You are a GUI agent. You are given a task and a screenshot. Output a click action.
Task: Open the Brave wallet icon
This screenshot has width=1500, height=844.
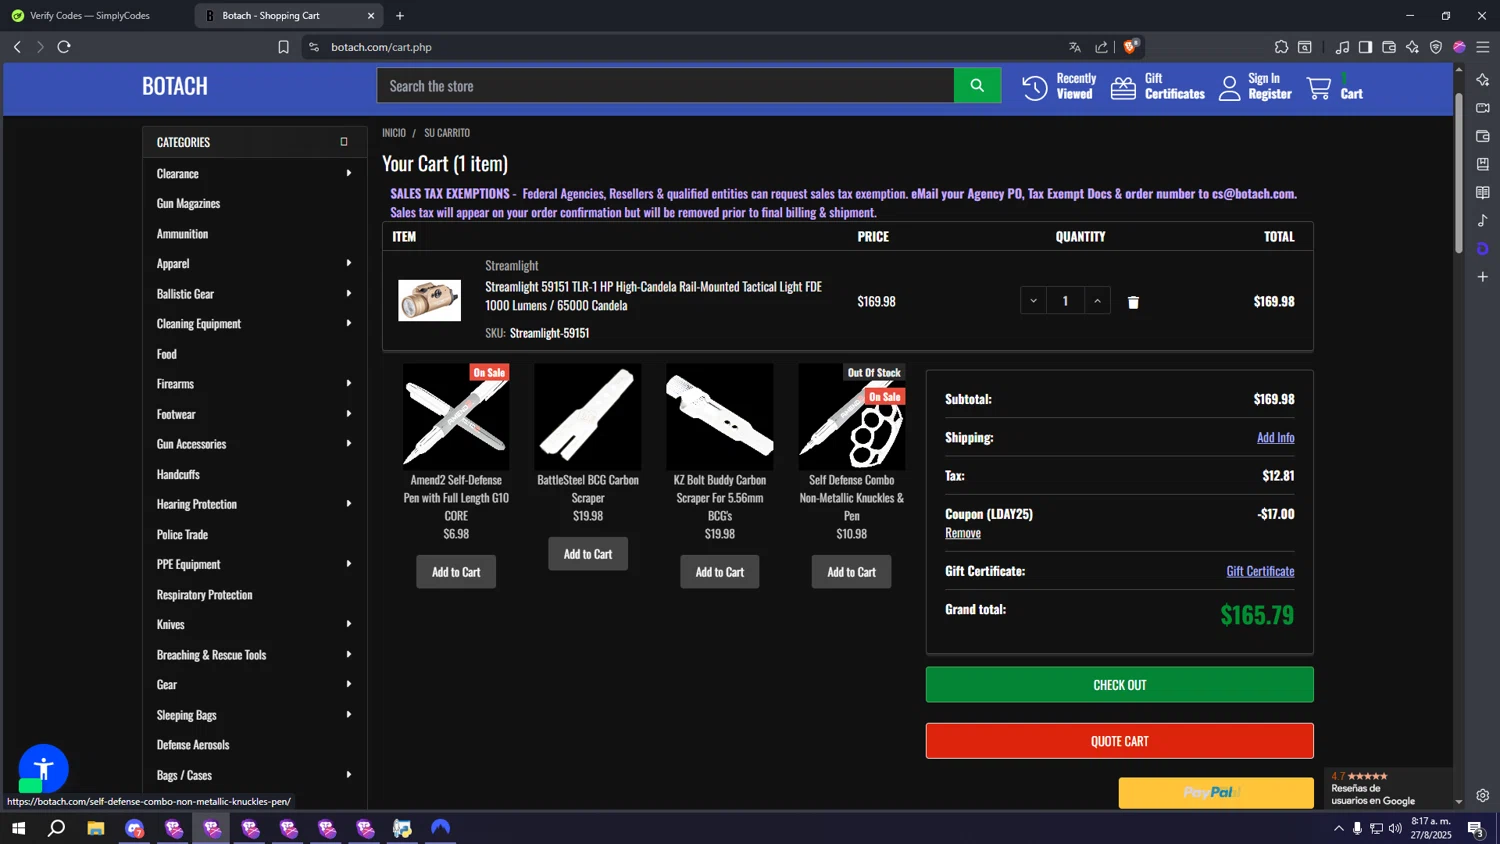(x=1388, y=47)
